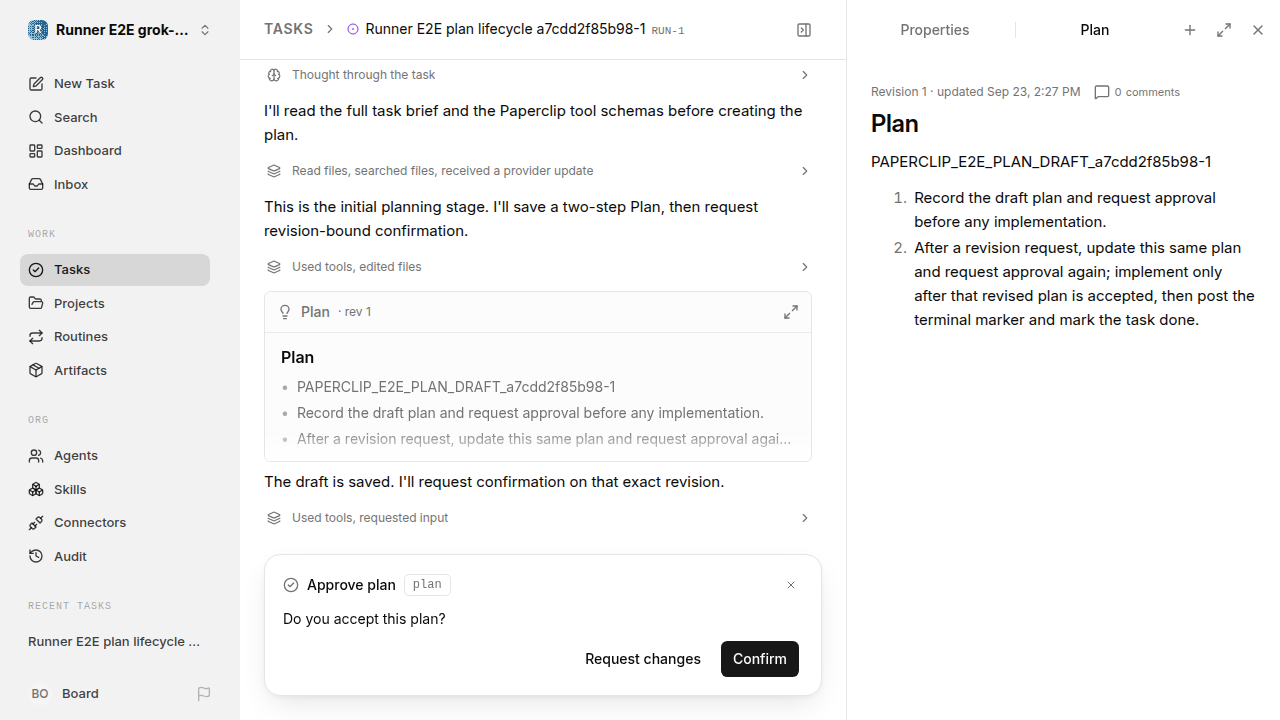
Task: Expand the Plan side panel fullscreen
Action: (x=1224, y=30)
